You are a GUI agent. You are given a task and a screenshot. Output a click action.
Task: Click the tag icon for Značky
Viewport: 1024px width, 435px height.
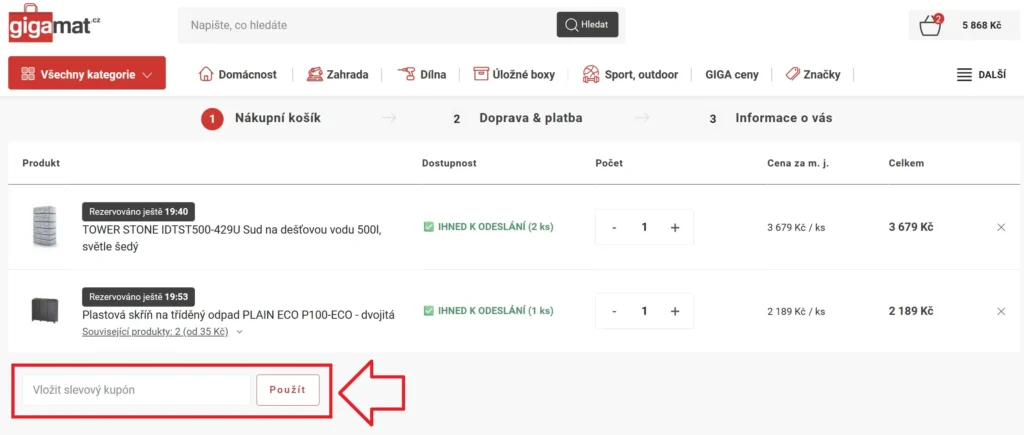point(793,74)
